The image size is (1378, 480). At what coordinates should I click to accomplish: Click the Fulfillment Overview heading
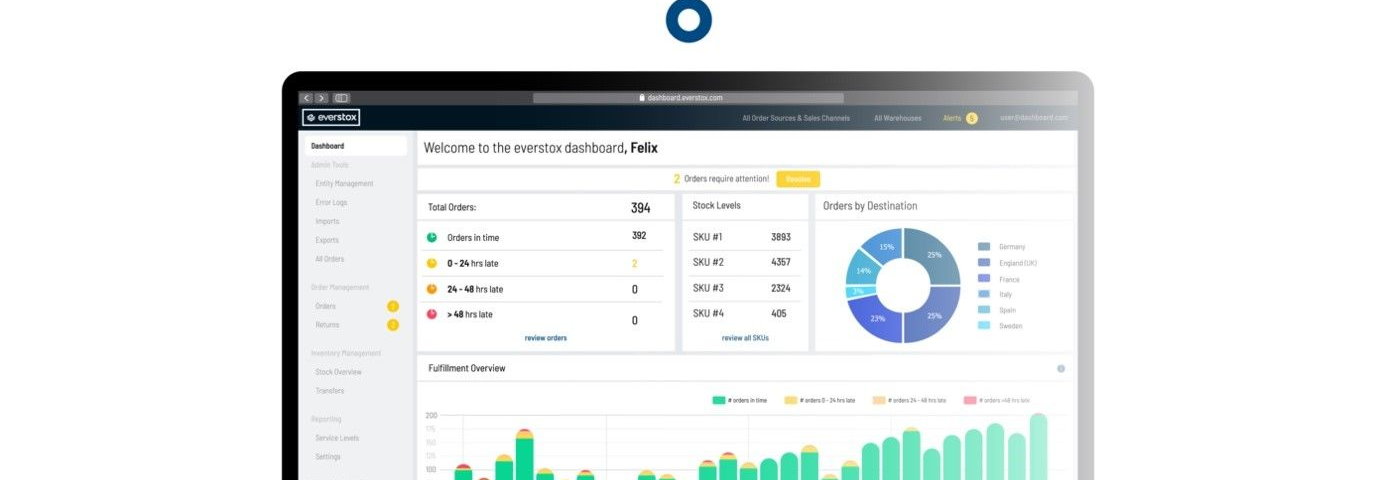pos(467,368)
